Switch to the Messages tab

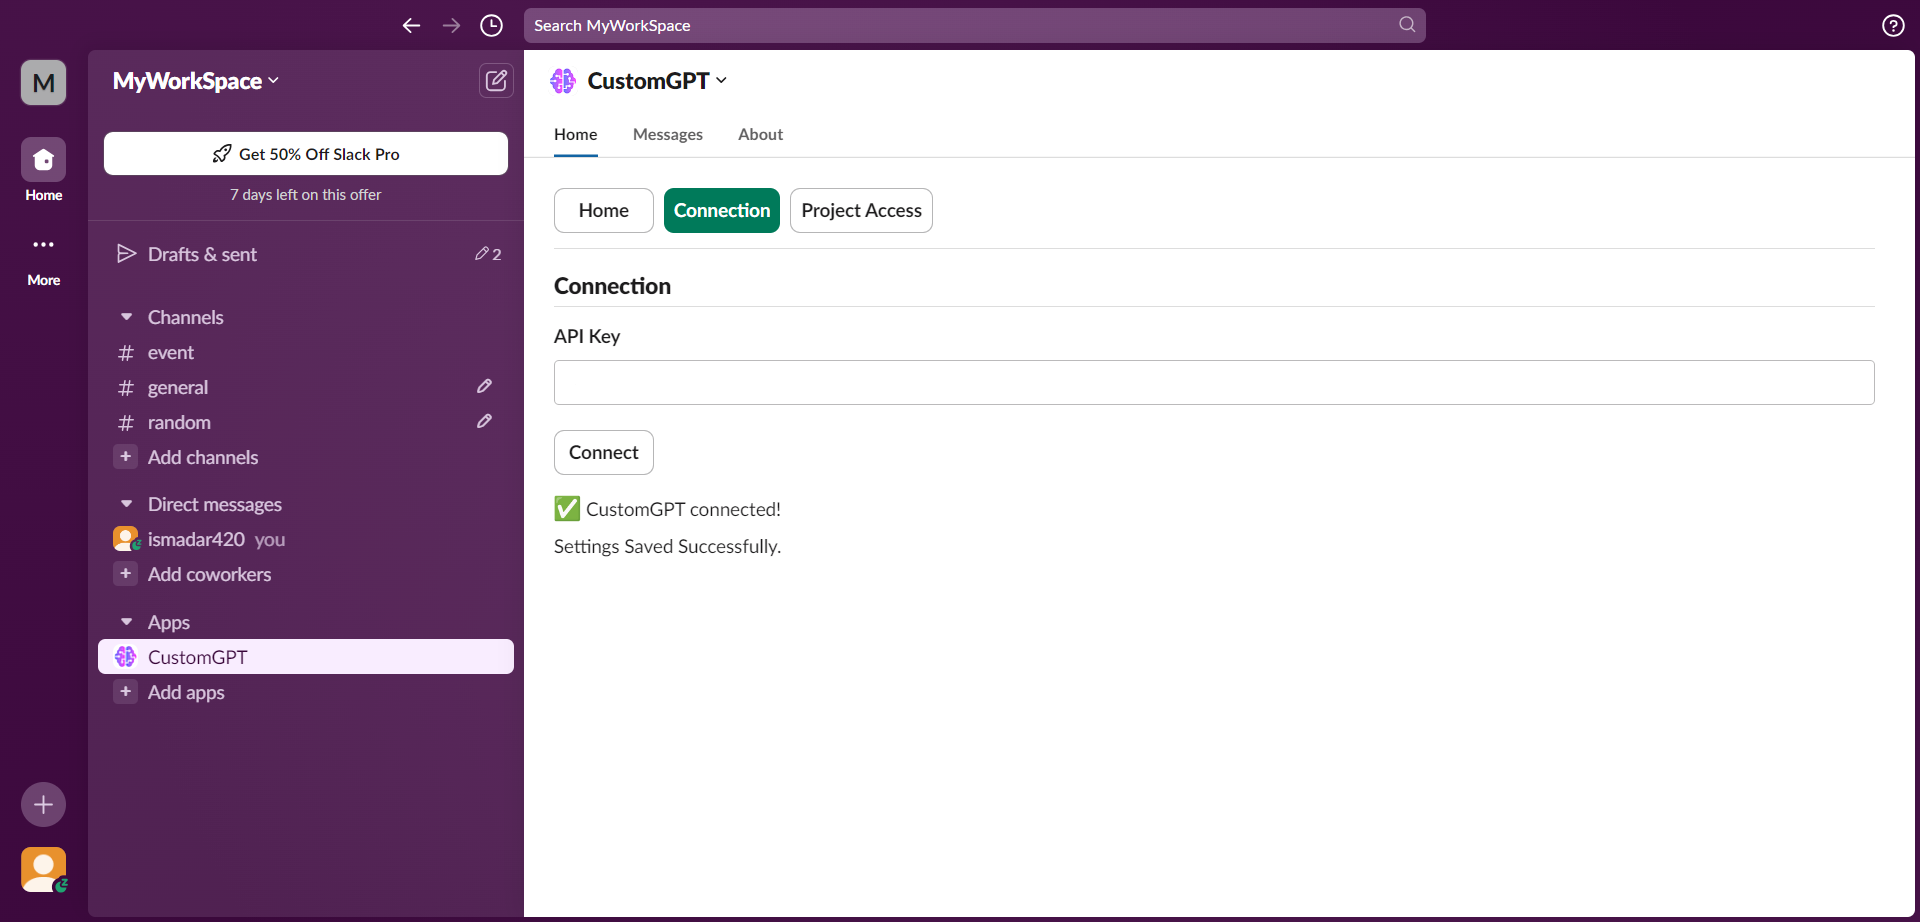(x=668, y=134)
